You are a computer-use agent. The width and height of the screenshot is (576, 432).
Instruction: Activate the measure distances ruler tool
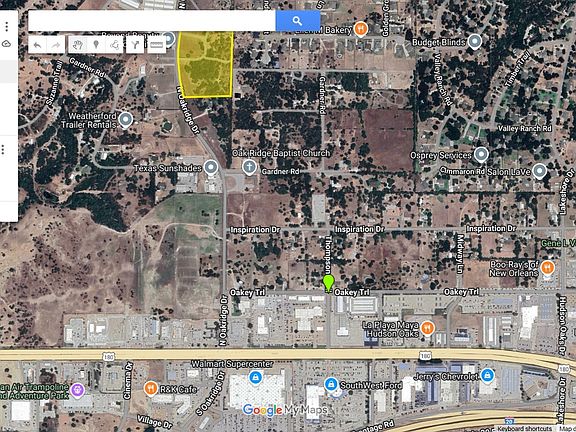coord(157,45)
